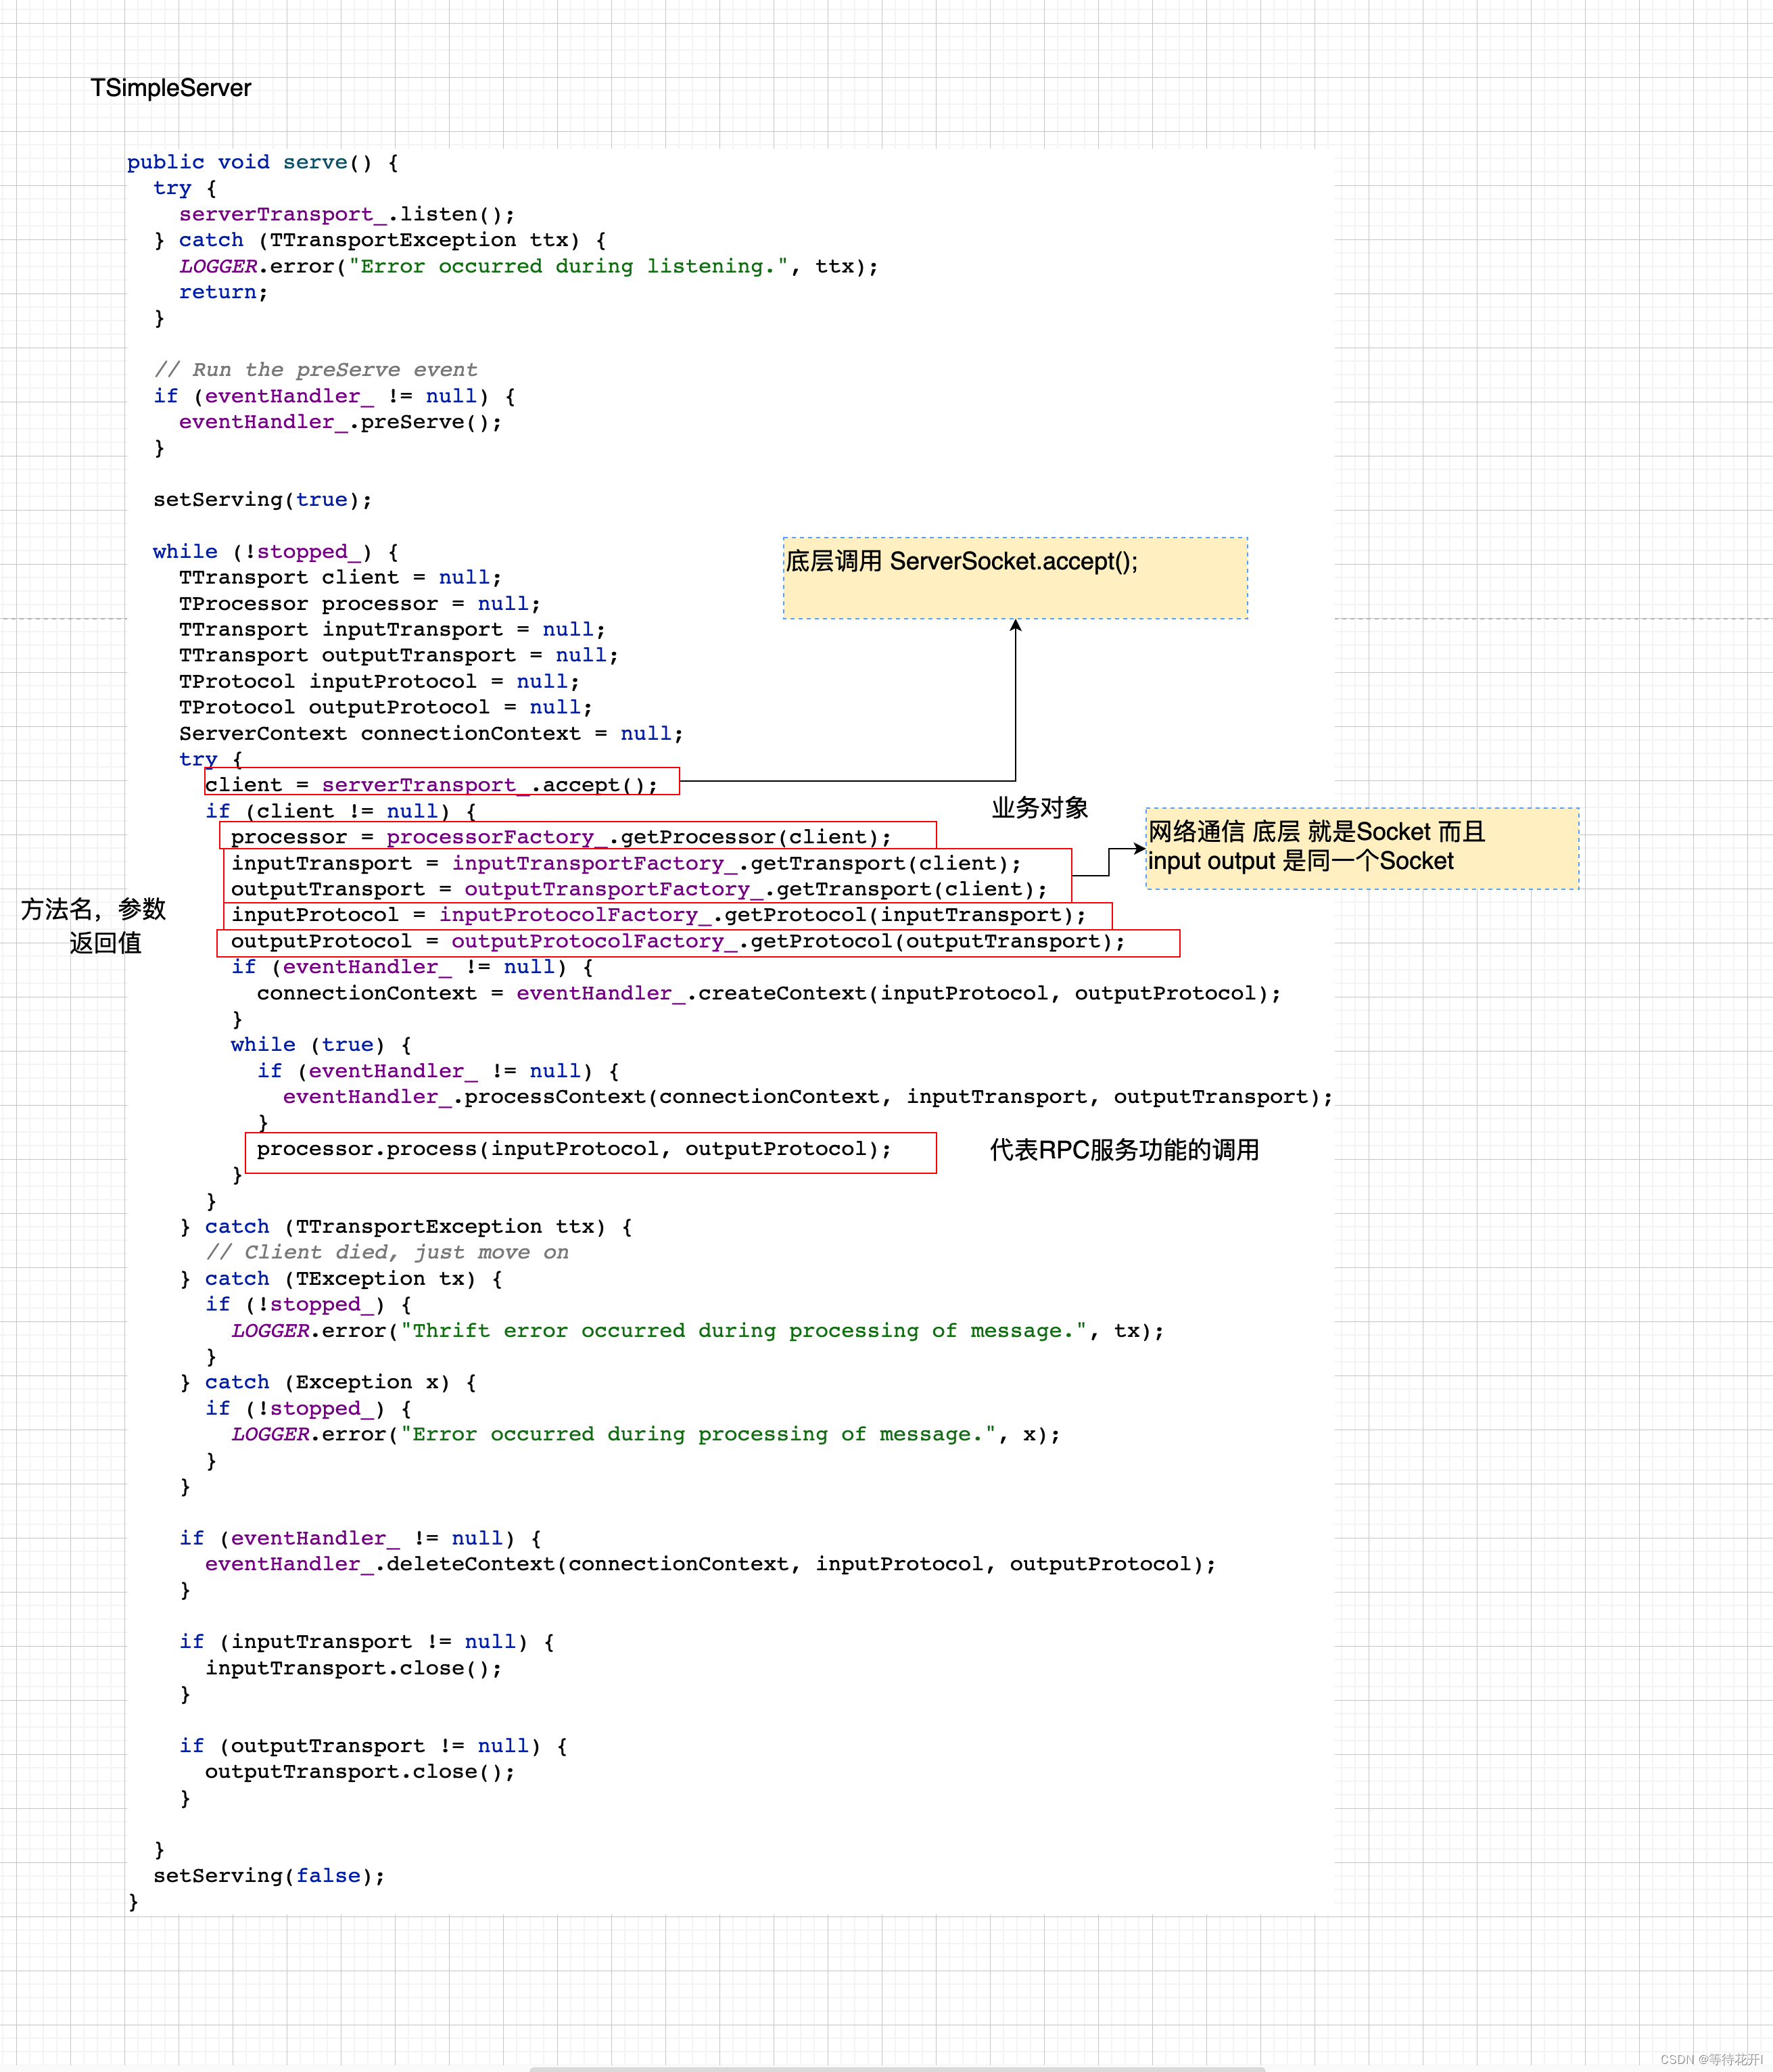1773x2072 pixels.
Task: Click the 'TTransport client = null;' line
Action: click(341, 578)
